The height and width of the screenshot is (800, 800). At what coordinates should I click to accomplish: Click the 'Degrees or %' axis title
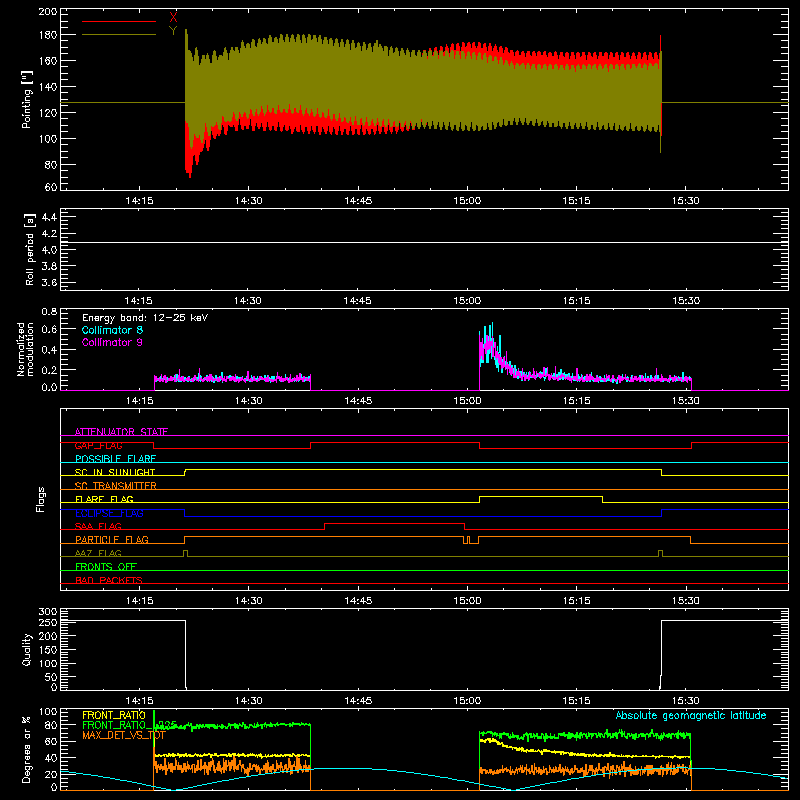[27, 749]
